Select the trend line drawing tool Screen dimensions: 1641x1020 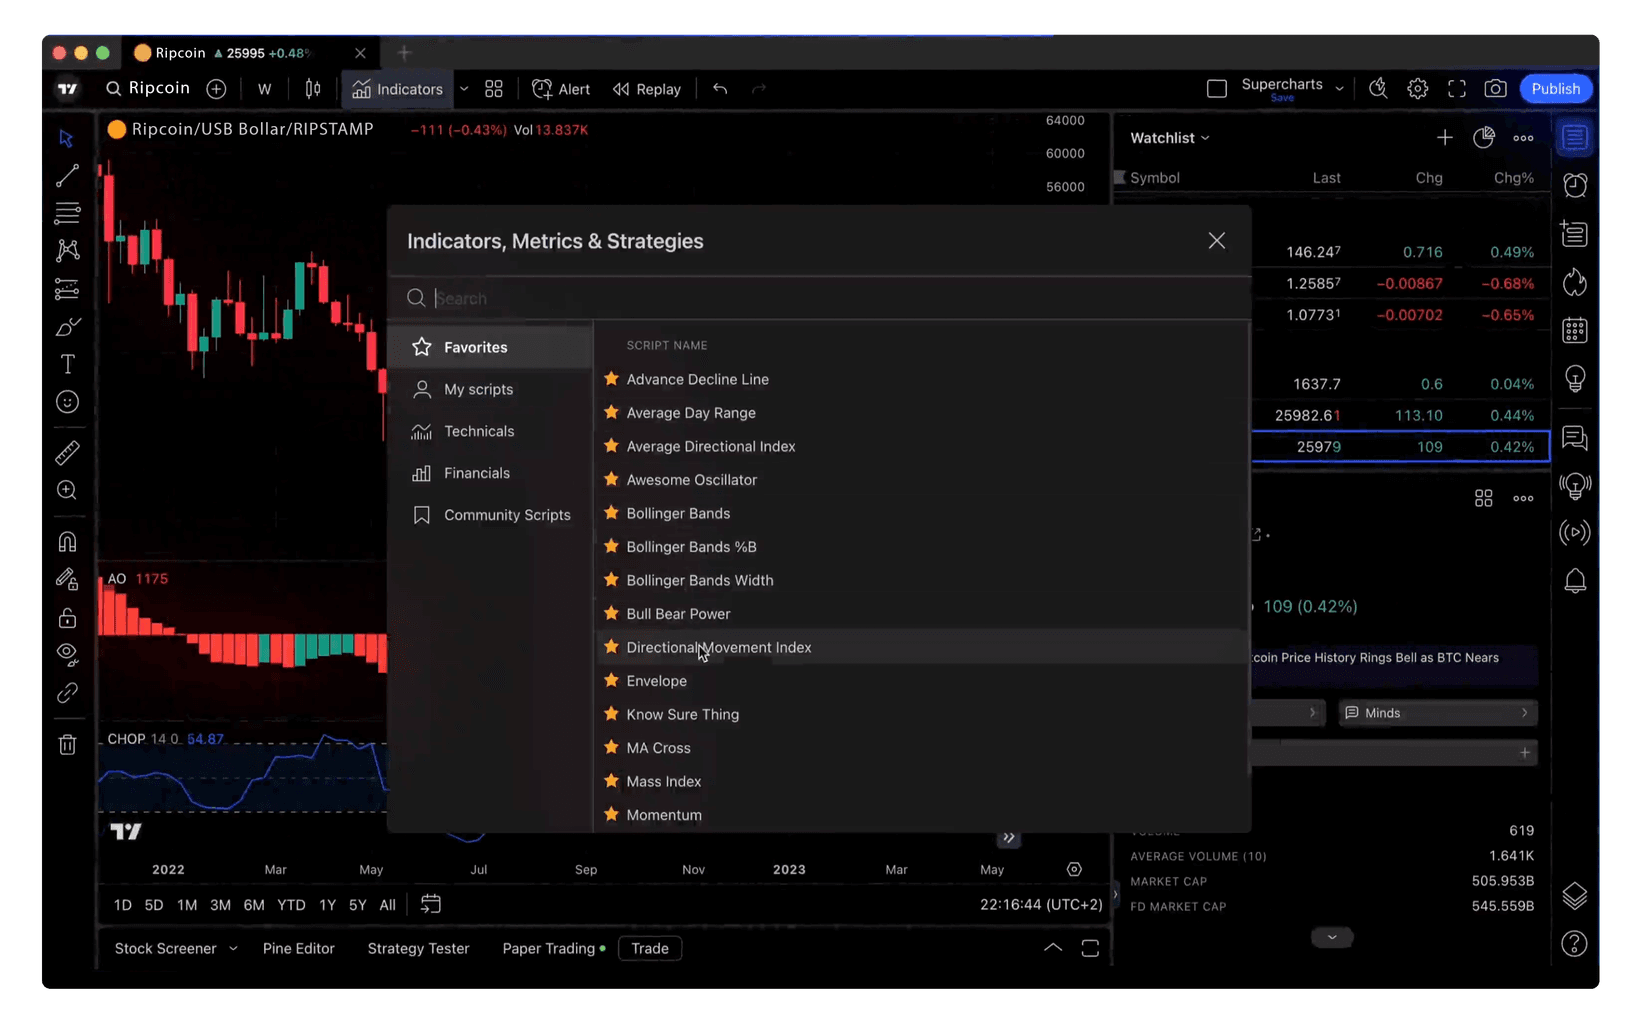tap(67, 175)
